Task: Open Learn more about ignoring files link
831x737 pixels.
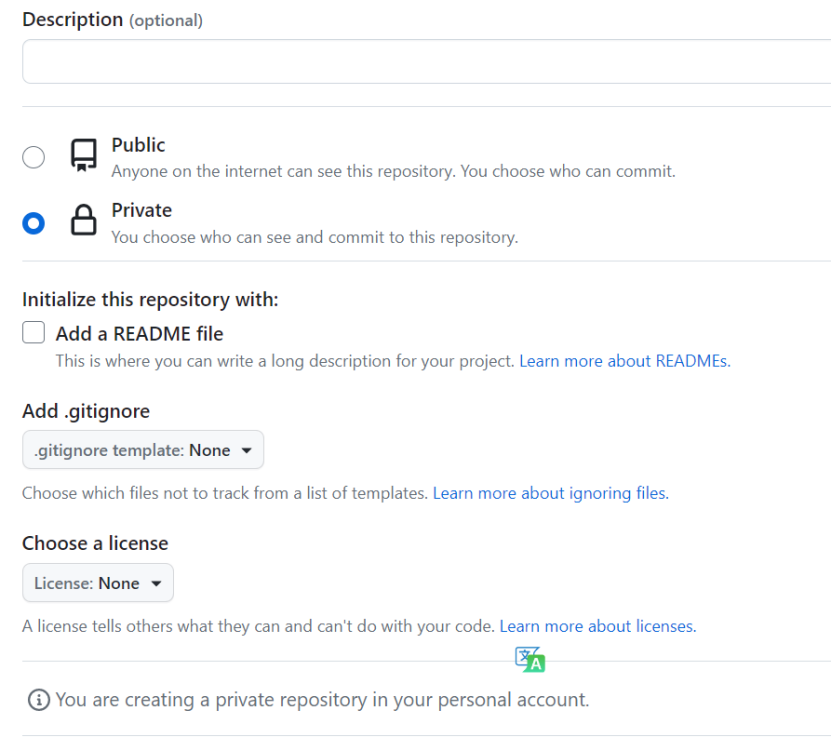Action: click(x=550, y=493)
